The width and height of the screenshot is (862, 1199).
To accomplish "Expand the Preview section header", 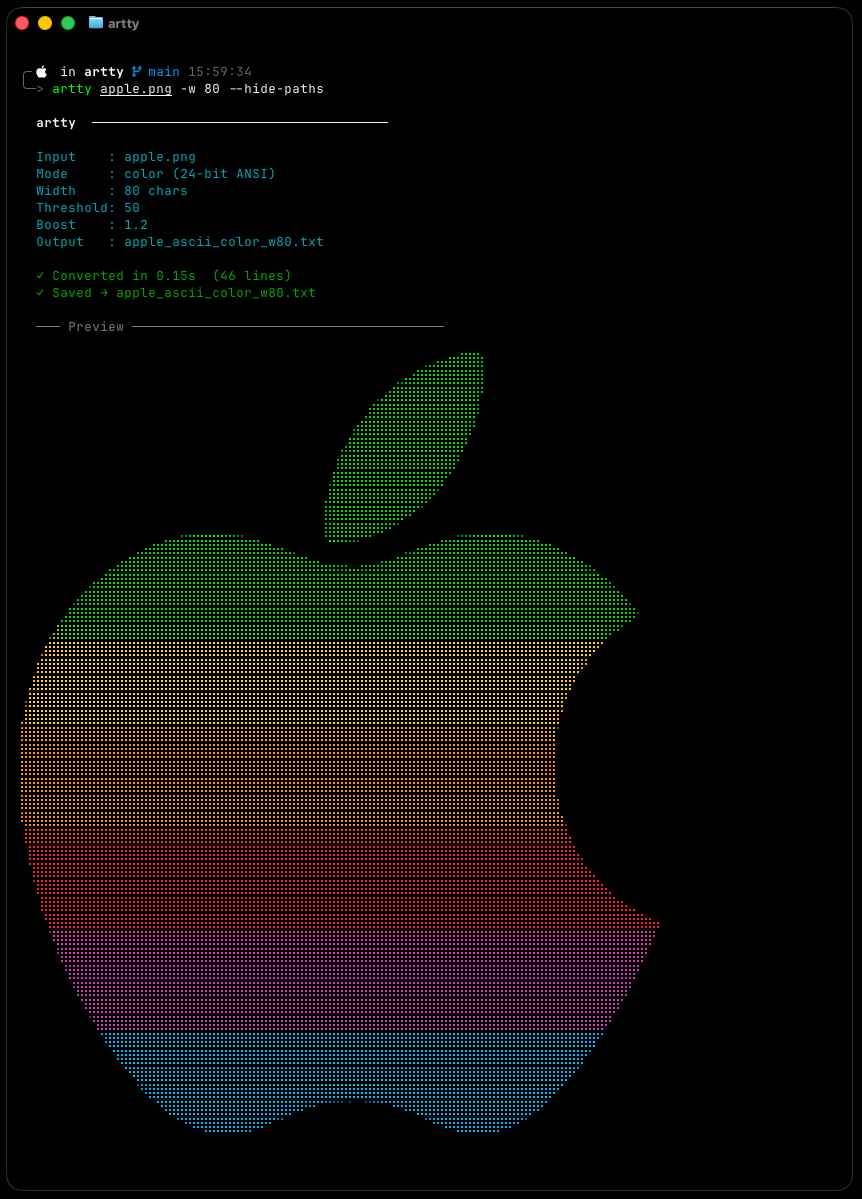I will pos(96,325).
